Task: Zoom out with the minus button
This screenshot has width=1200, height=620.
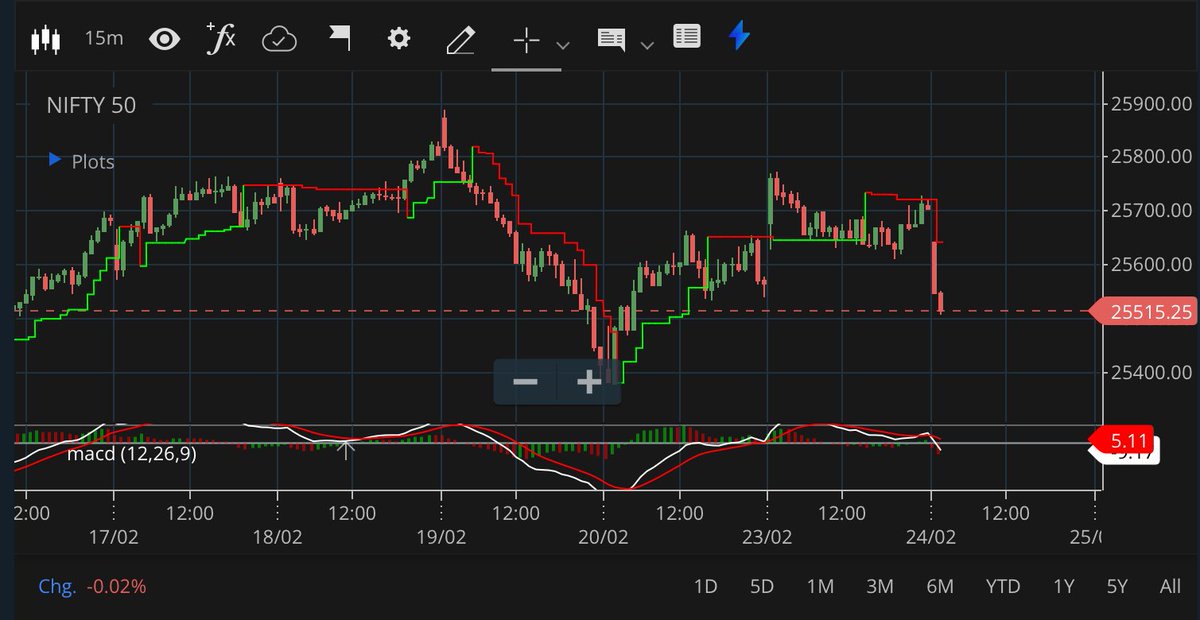Action: point(526,382)
